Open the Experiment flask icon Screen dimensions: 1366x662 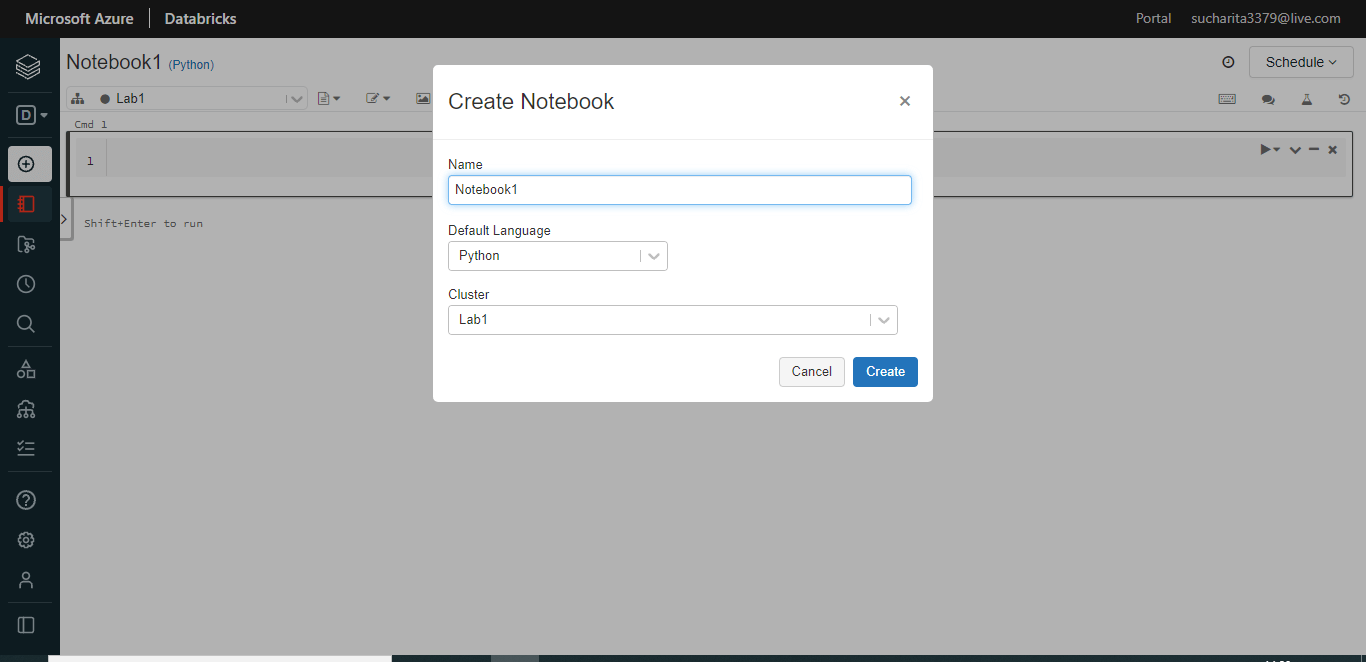tap(1306, 99)
